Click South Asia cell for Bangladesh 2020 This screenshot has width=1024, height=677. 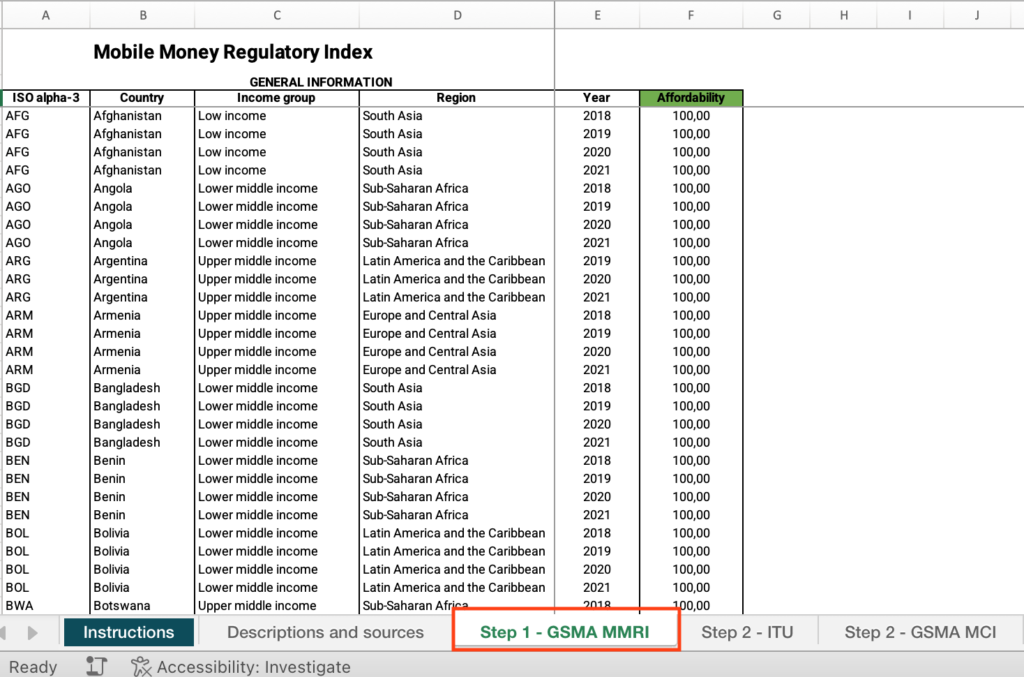click(456, 424)
